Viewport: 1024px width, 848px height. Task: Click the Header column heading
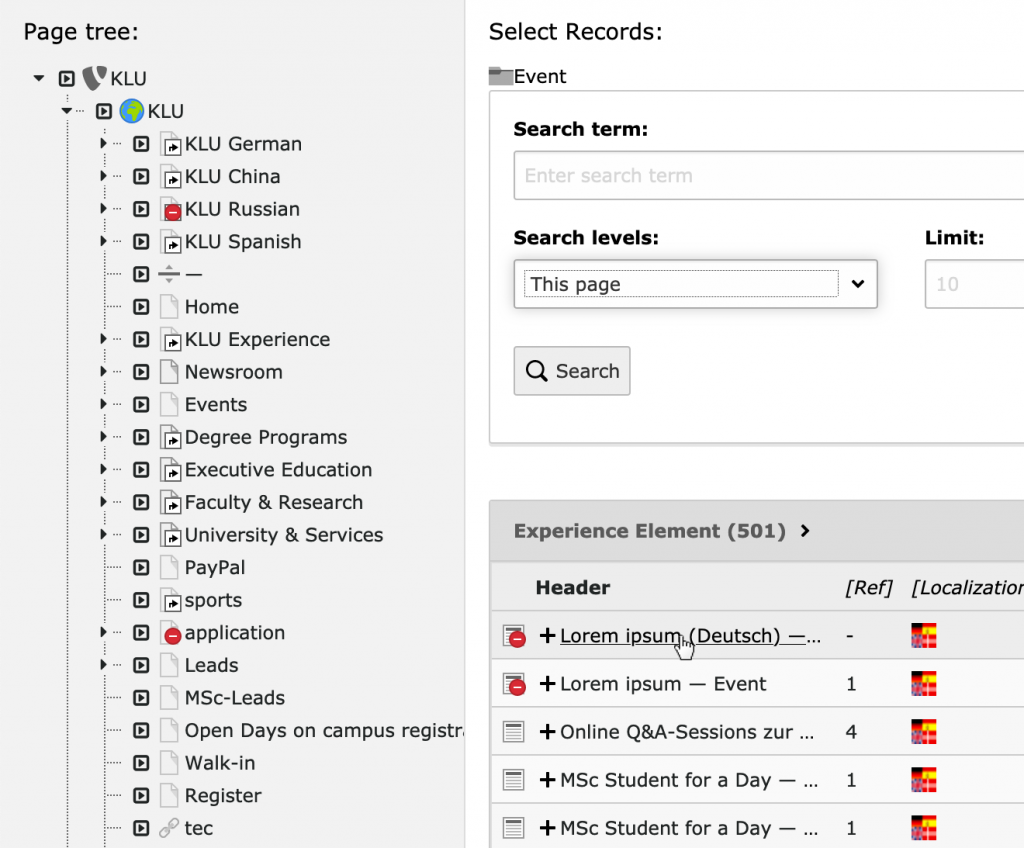pos(573,588)
